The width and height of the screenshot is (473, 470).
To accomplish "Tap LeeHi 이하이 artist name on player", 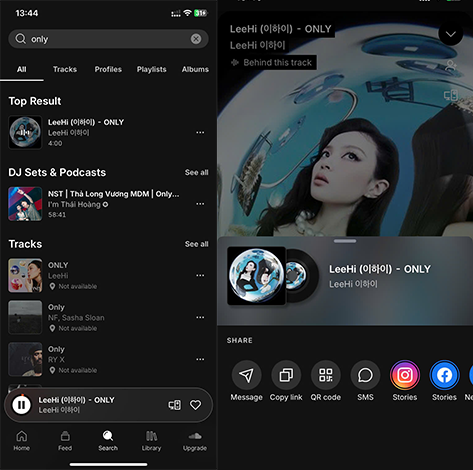I will 257,45.
